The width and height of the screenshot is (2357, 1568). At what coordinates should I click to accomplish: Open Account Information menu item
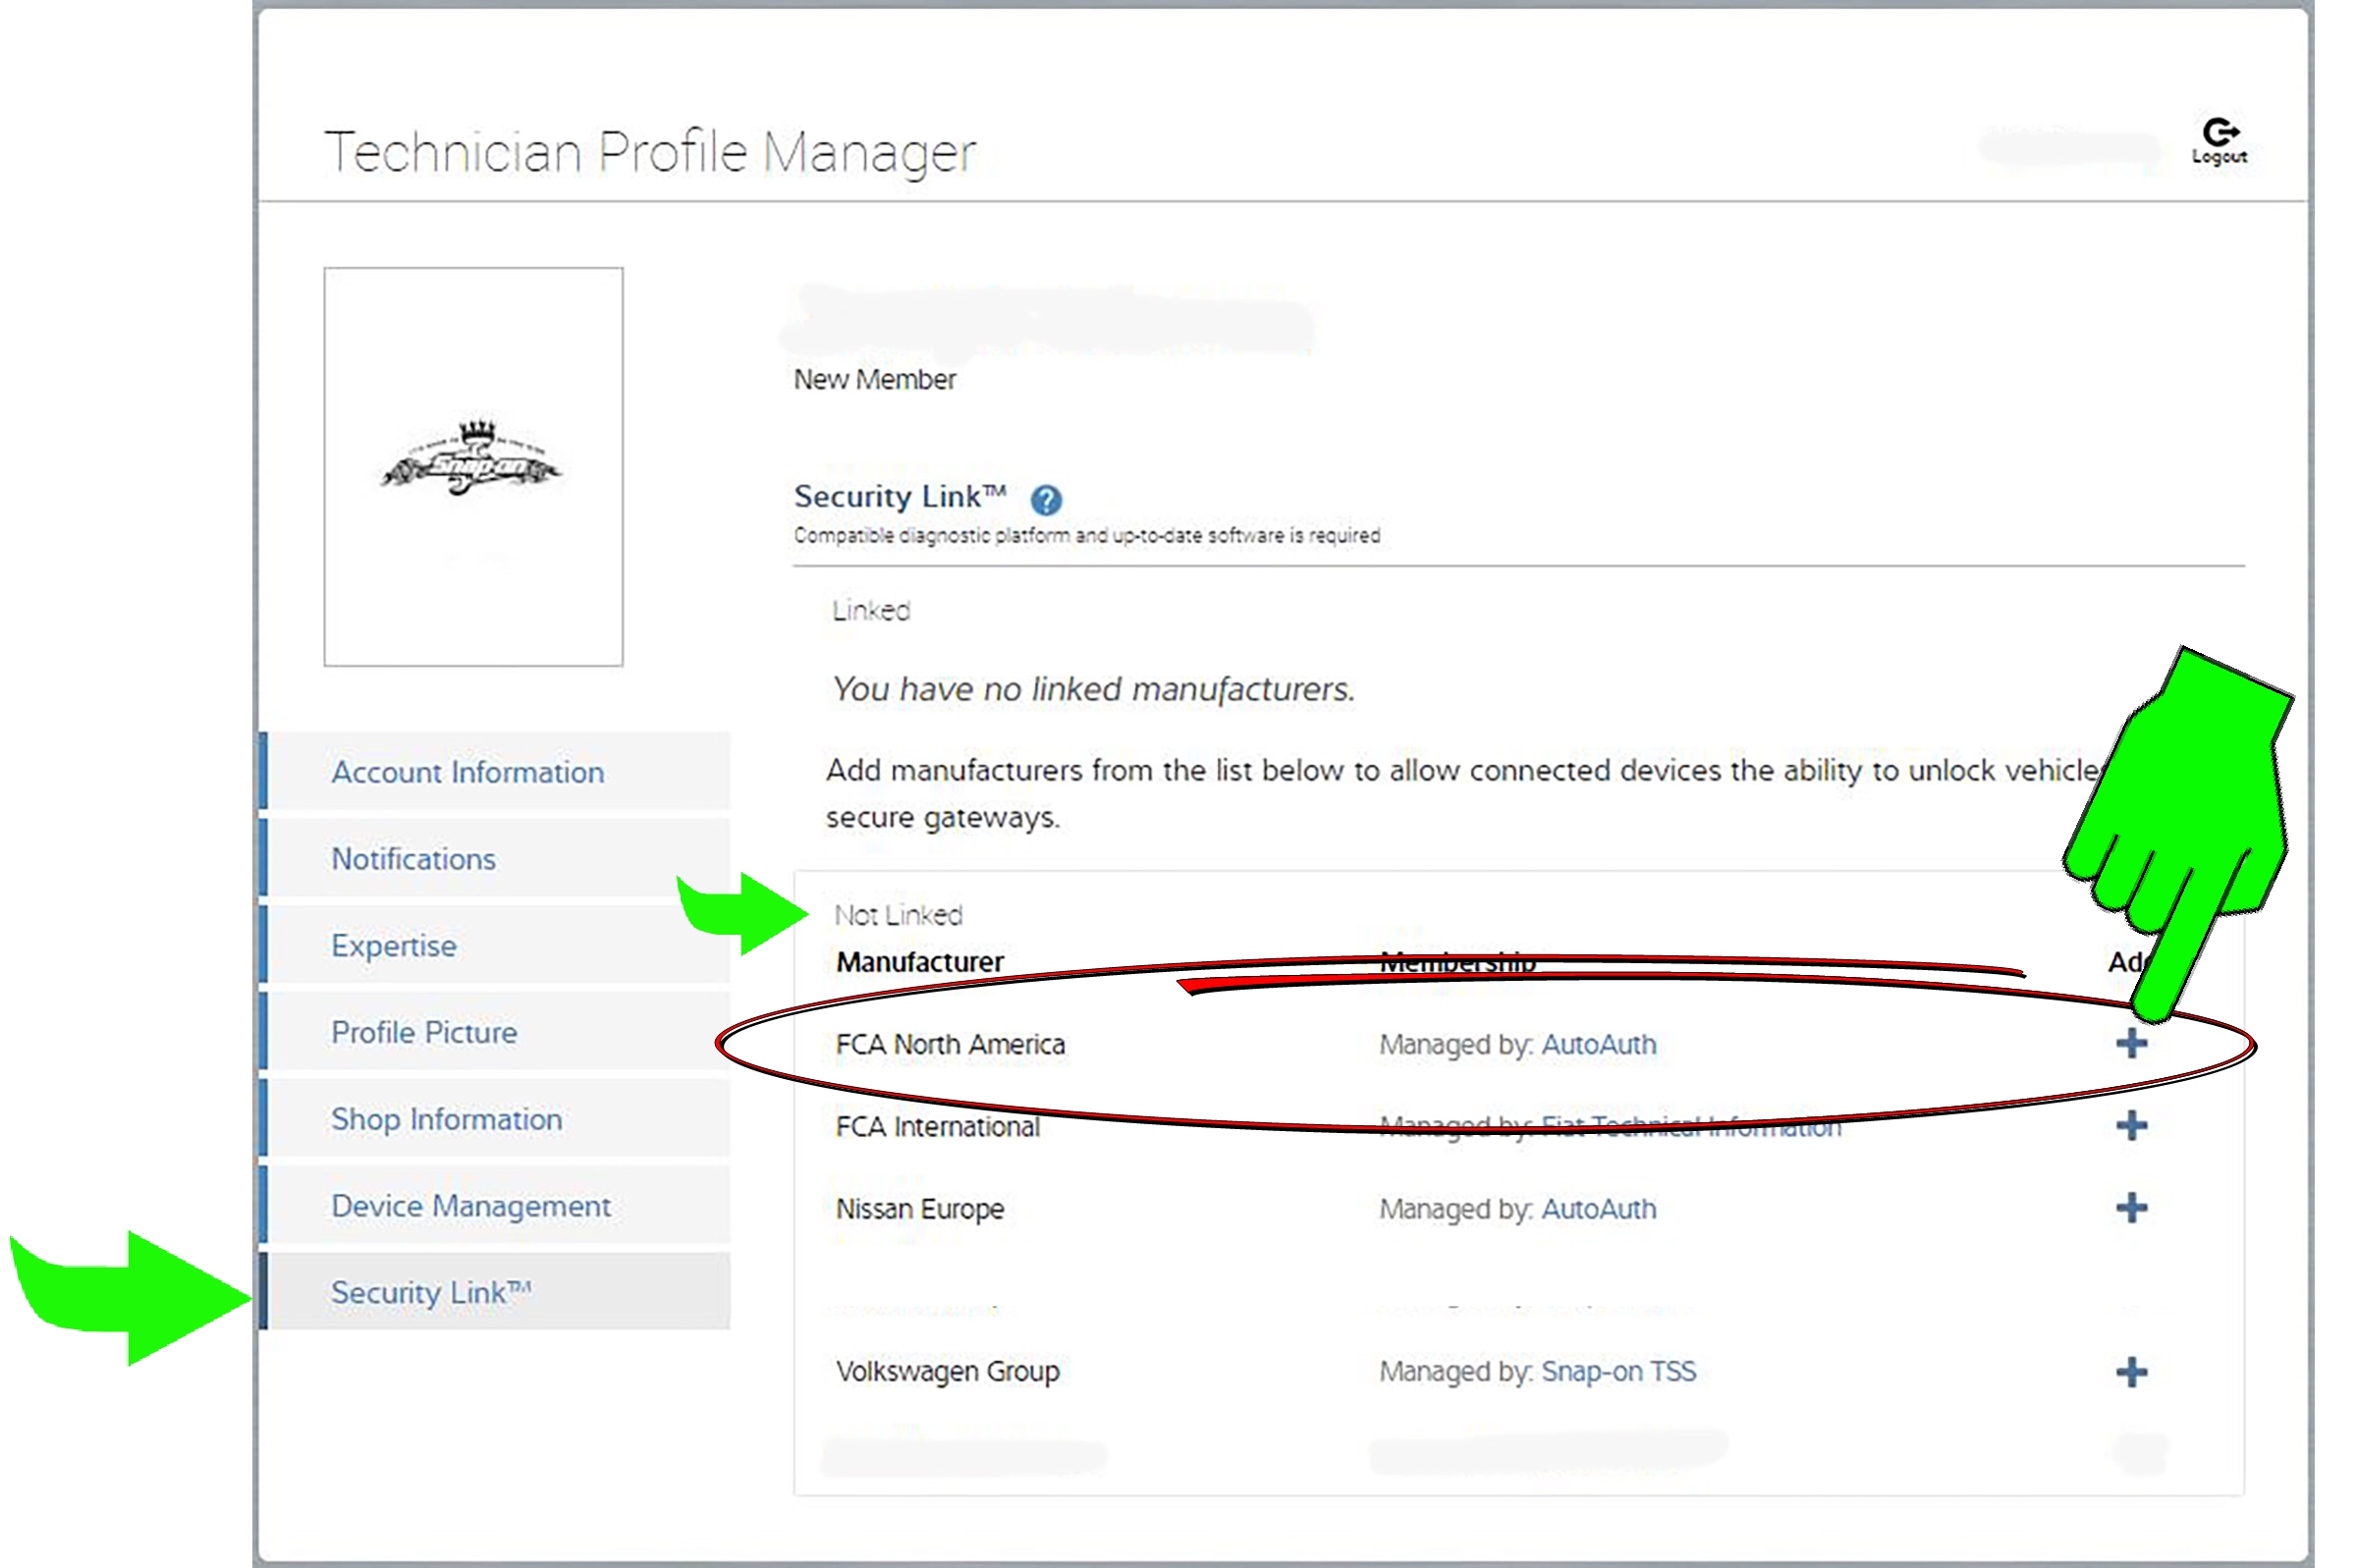click(467, 772)
